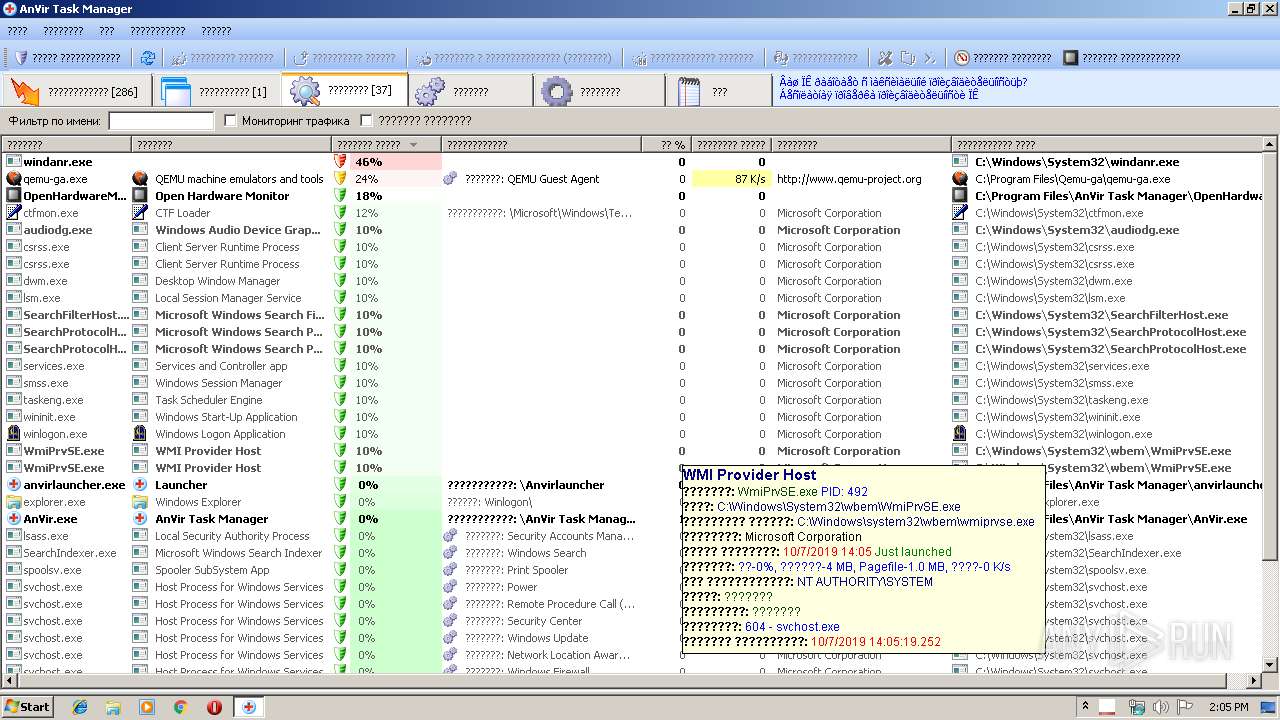The image size is (1280, 720).
Task: Click the explorer.exe folder icon
Action: (x=14, y=502)
